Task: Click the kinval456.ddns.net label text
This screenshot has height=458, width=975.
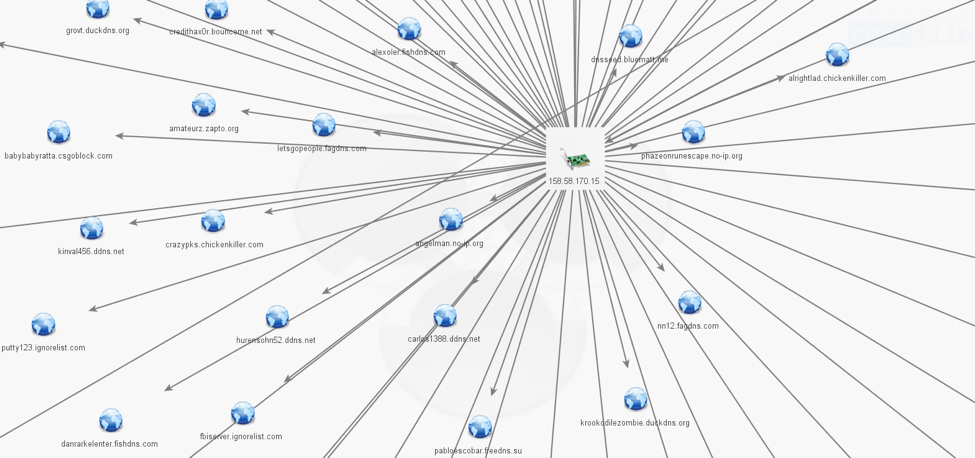Action: pyautogui.click(x=91, y=252)
